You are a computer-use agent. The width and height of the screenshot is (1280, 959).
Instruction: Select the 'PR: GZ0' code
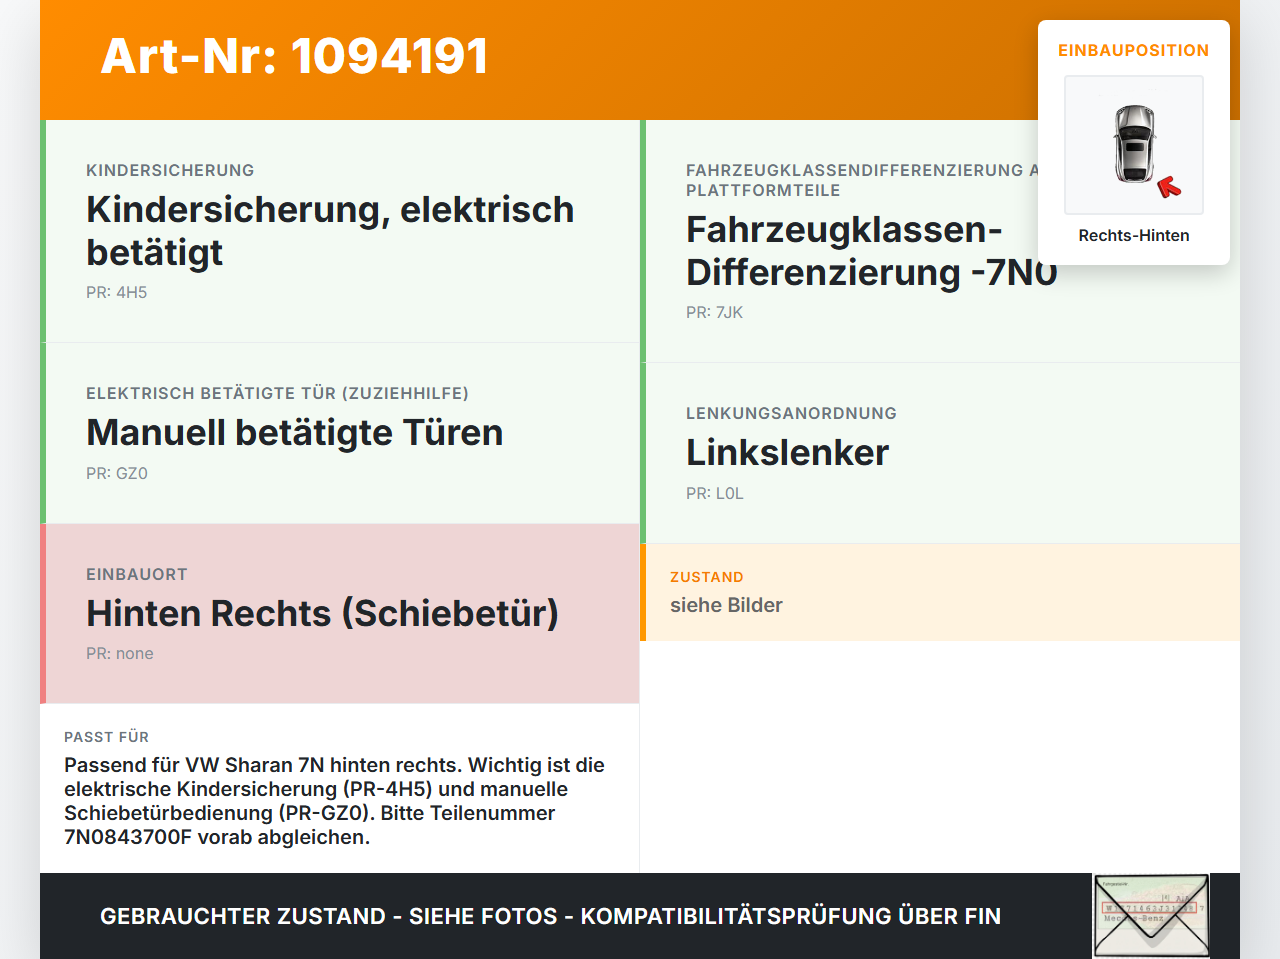[117, 473]
